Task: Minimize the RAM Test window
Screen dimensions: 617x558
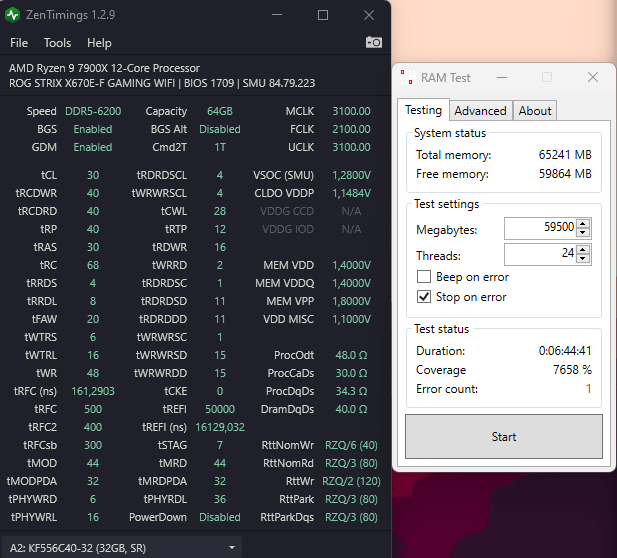Action: tap(502, 78)
